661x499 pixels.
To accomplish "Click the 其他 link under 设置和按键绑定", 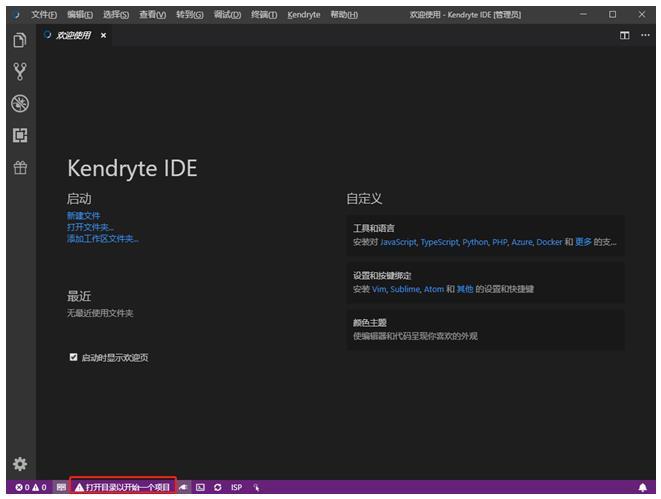I will pos(465,289).
